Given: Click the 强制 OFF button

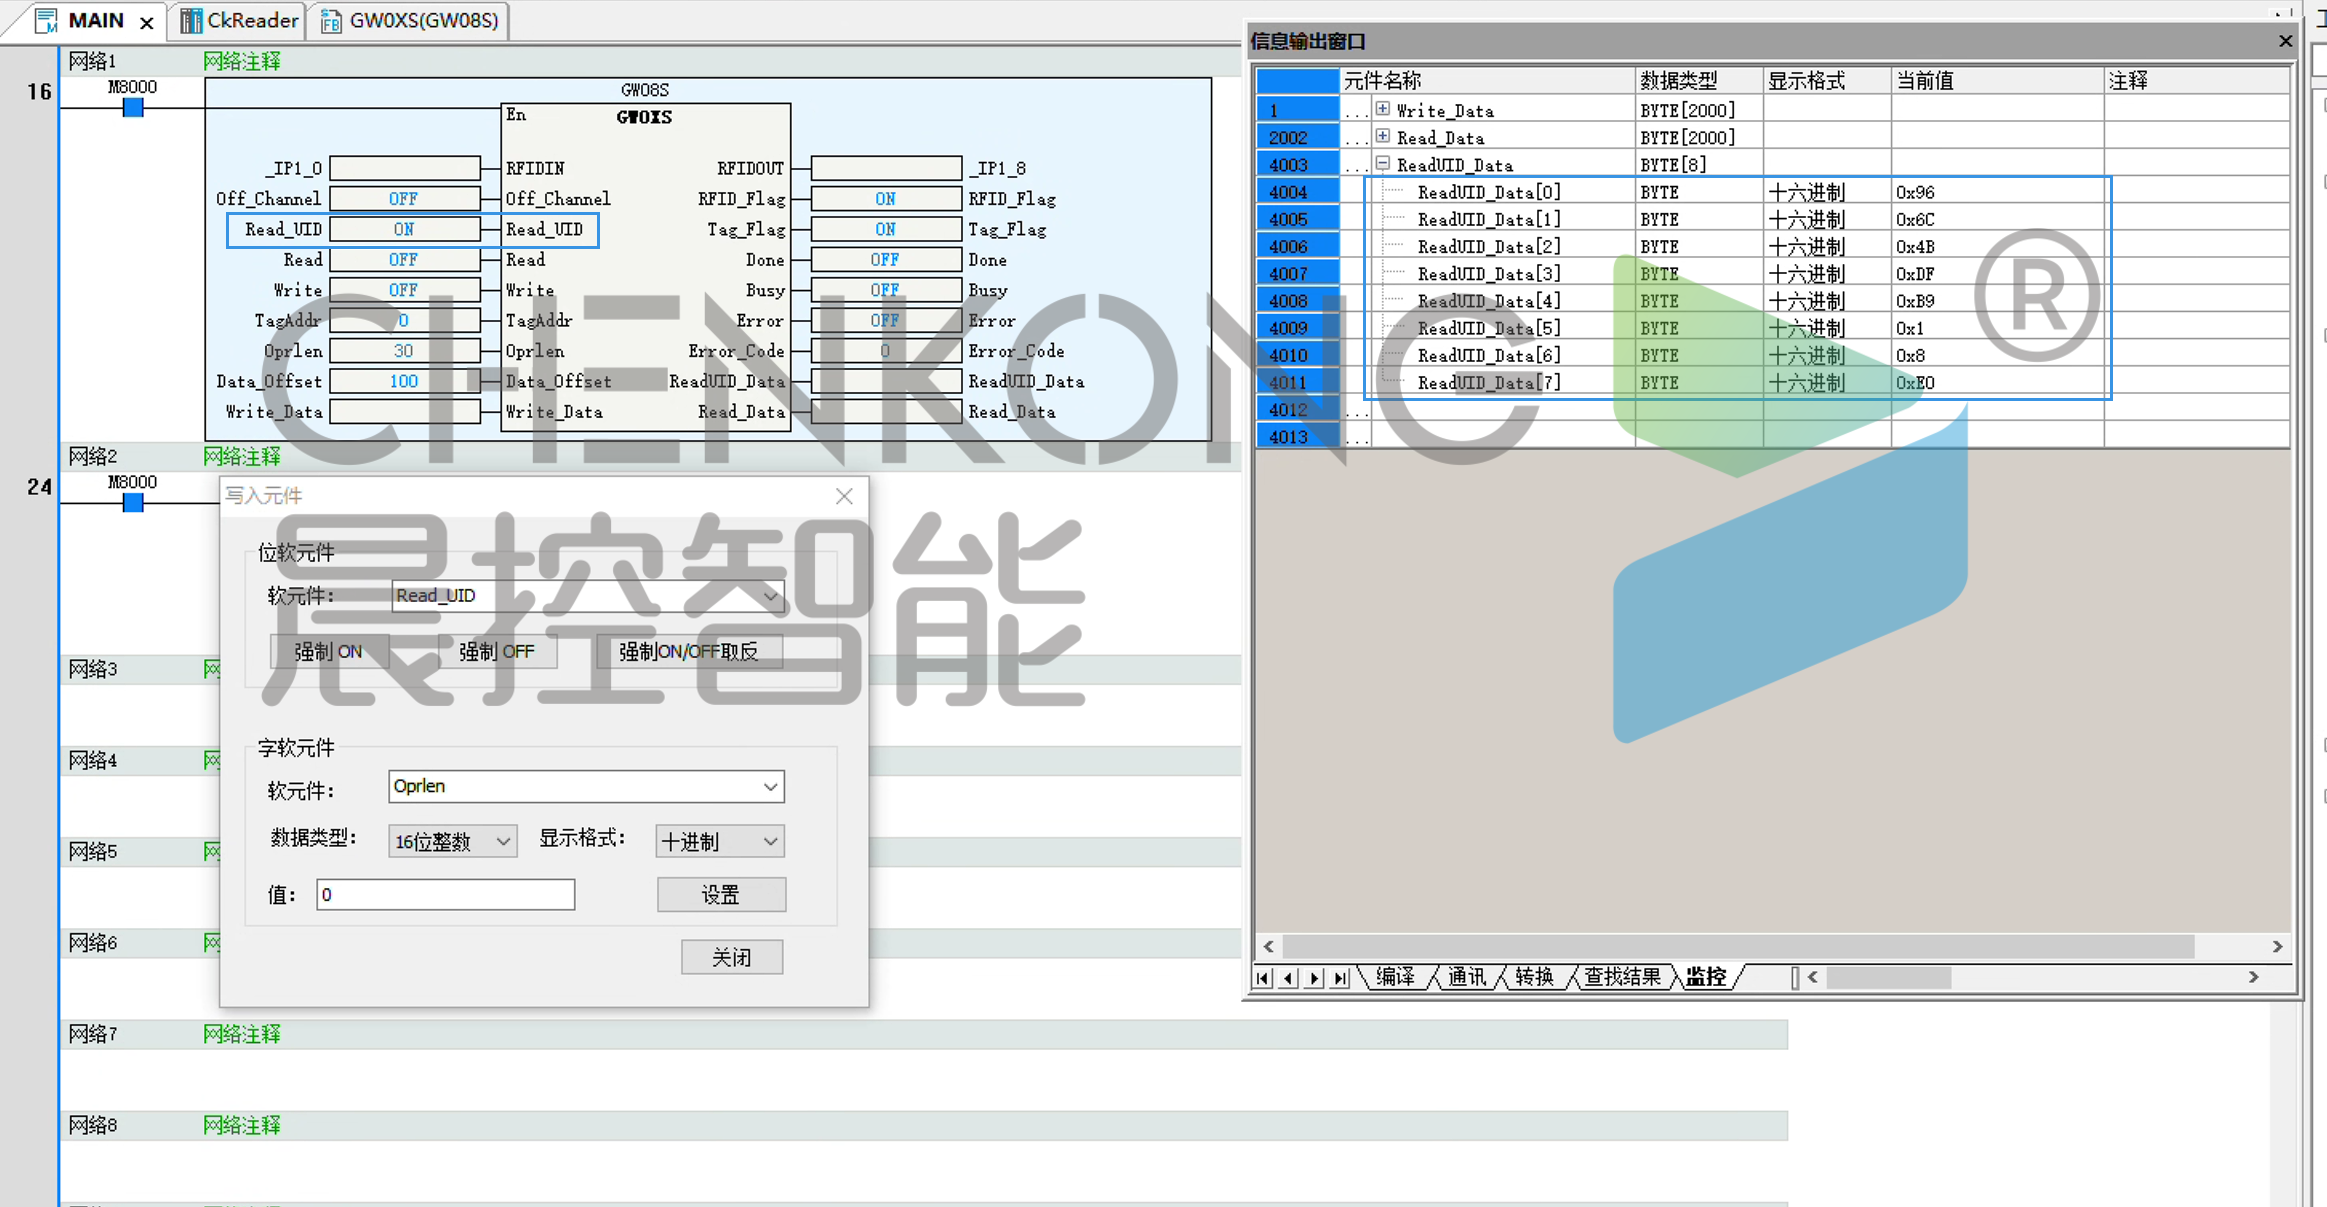Looking at the screenshot, I should click(x=497, y=652).
